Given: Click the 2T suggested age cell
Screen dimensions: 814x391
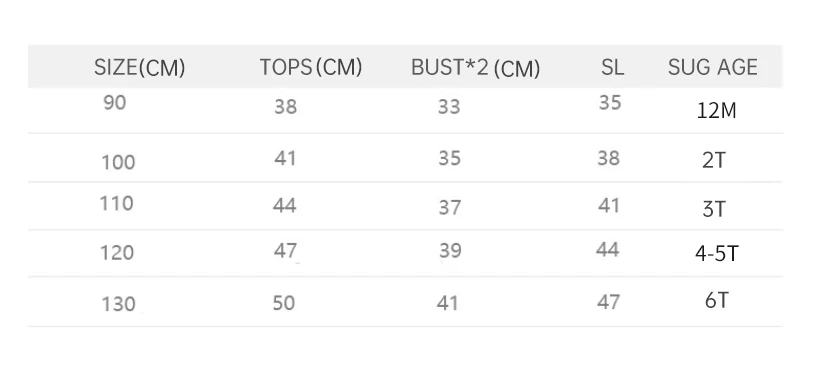Looking at the screenshot, I should [x=714, y=161].
